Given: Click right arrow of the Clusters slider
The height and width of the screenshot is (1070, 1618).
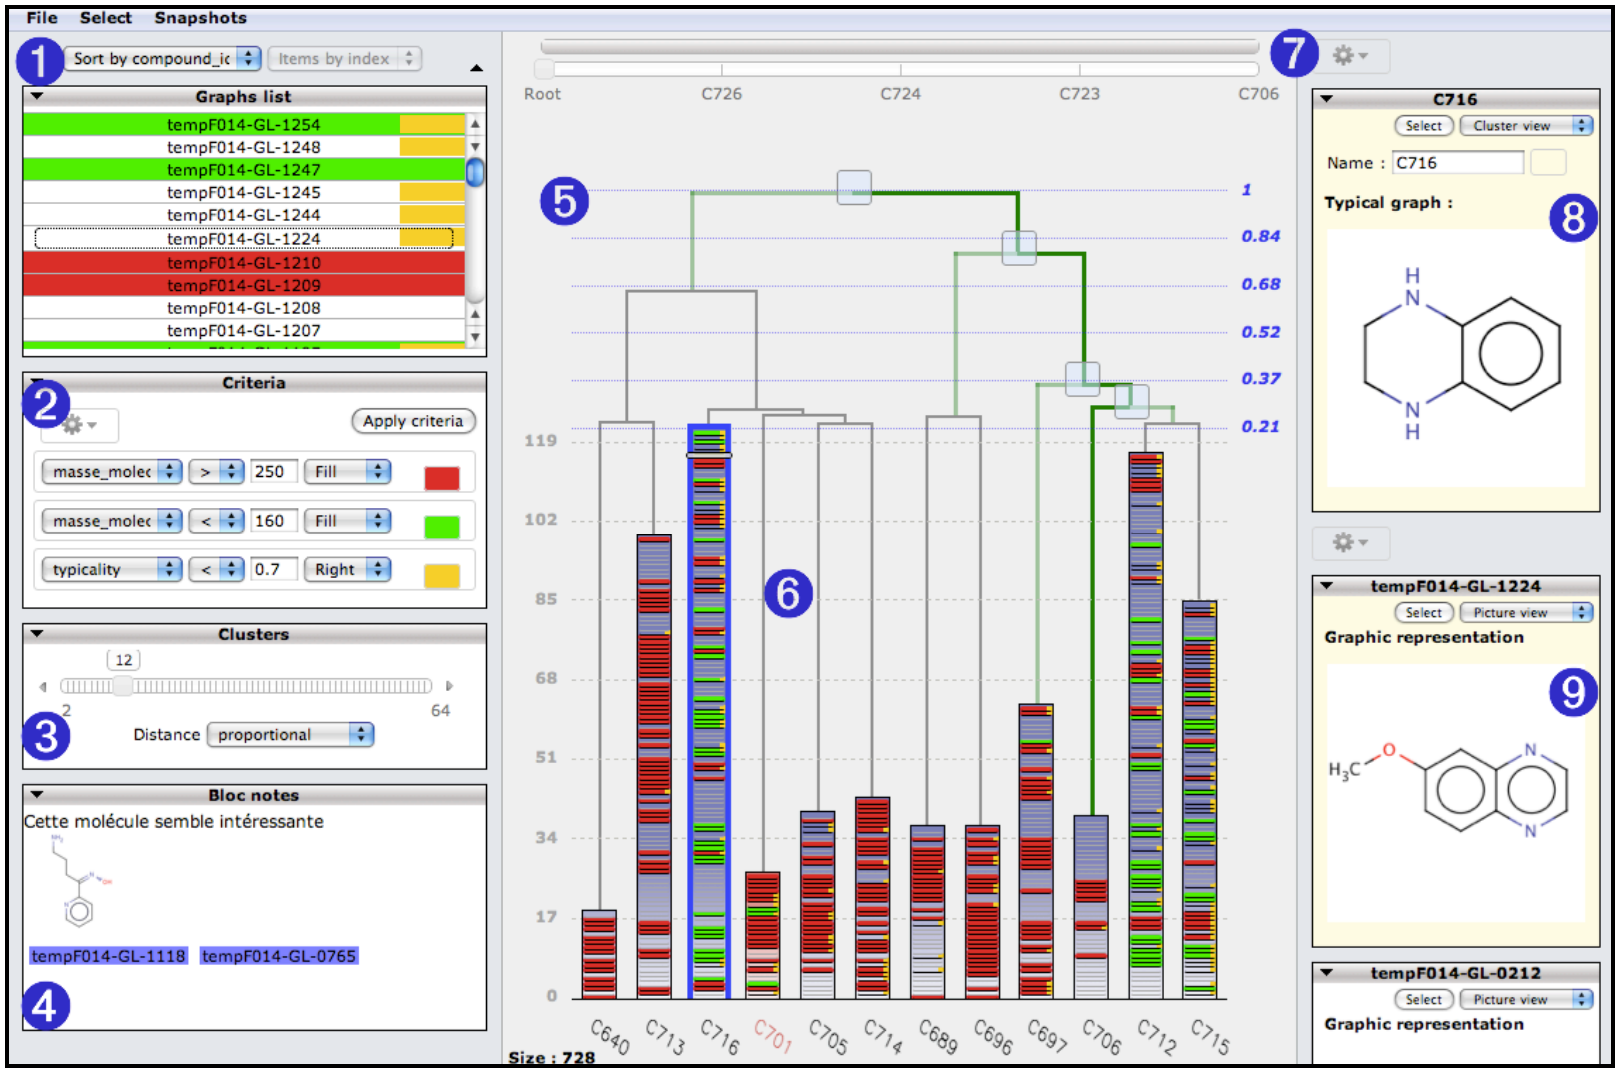Looking at the screenshot, I should click(449, 686).
